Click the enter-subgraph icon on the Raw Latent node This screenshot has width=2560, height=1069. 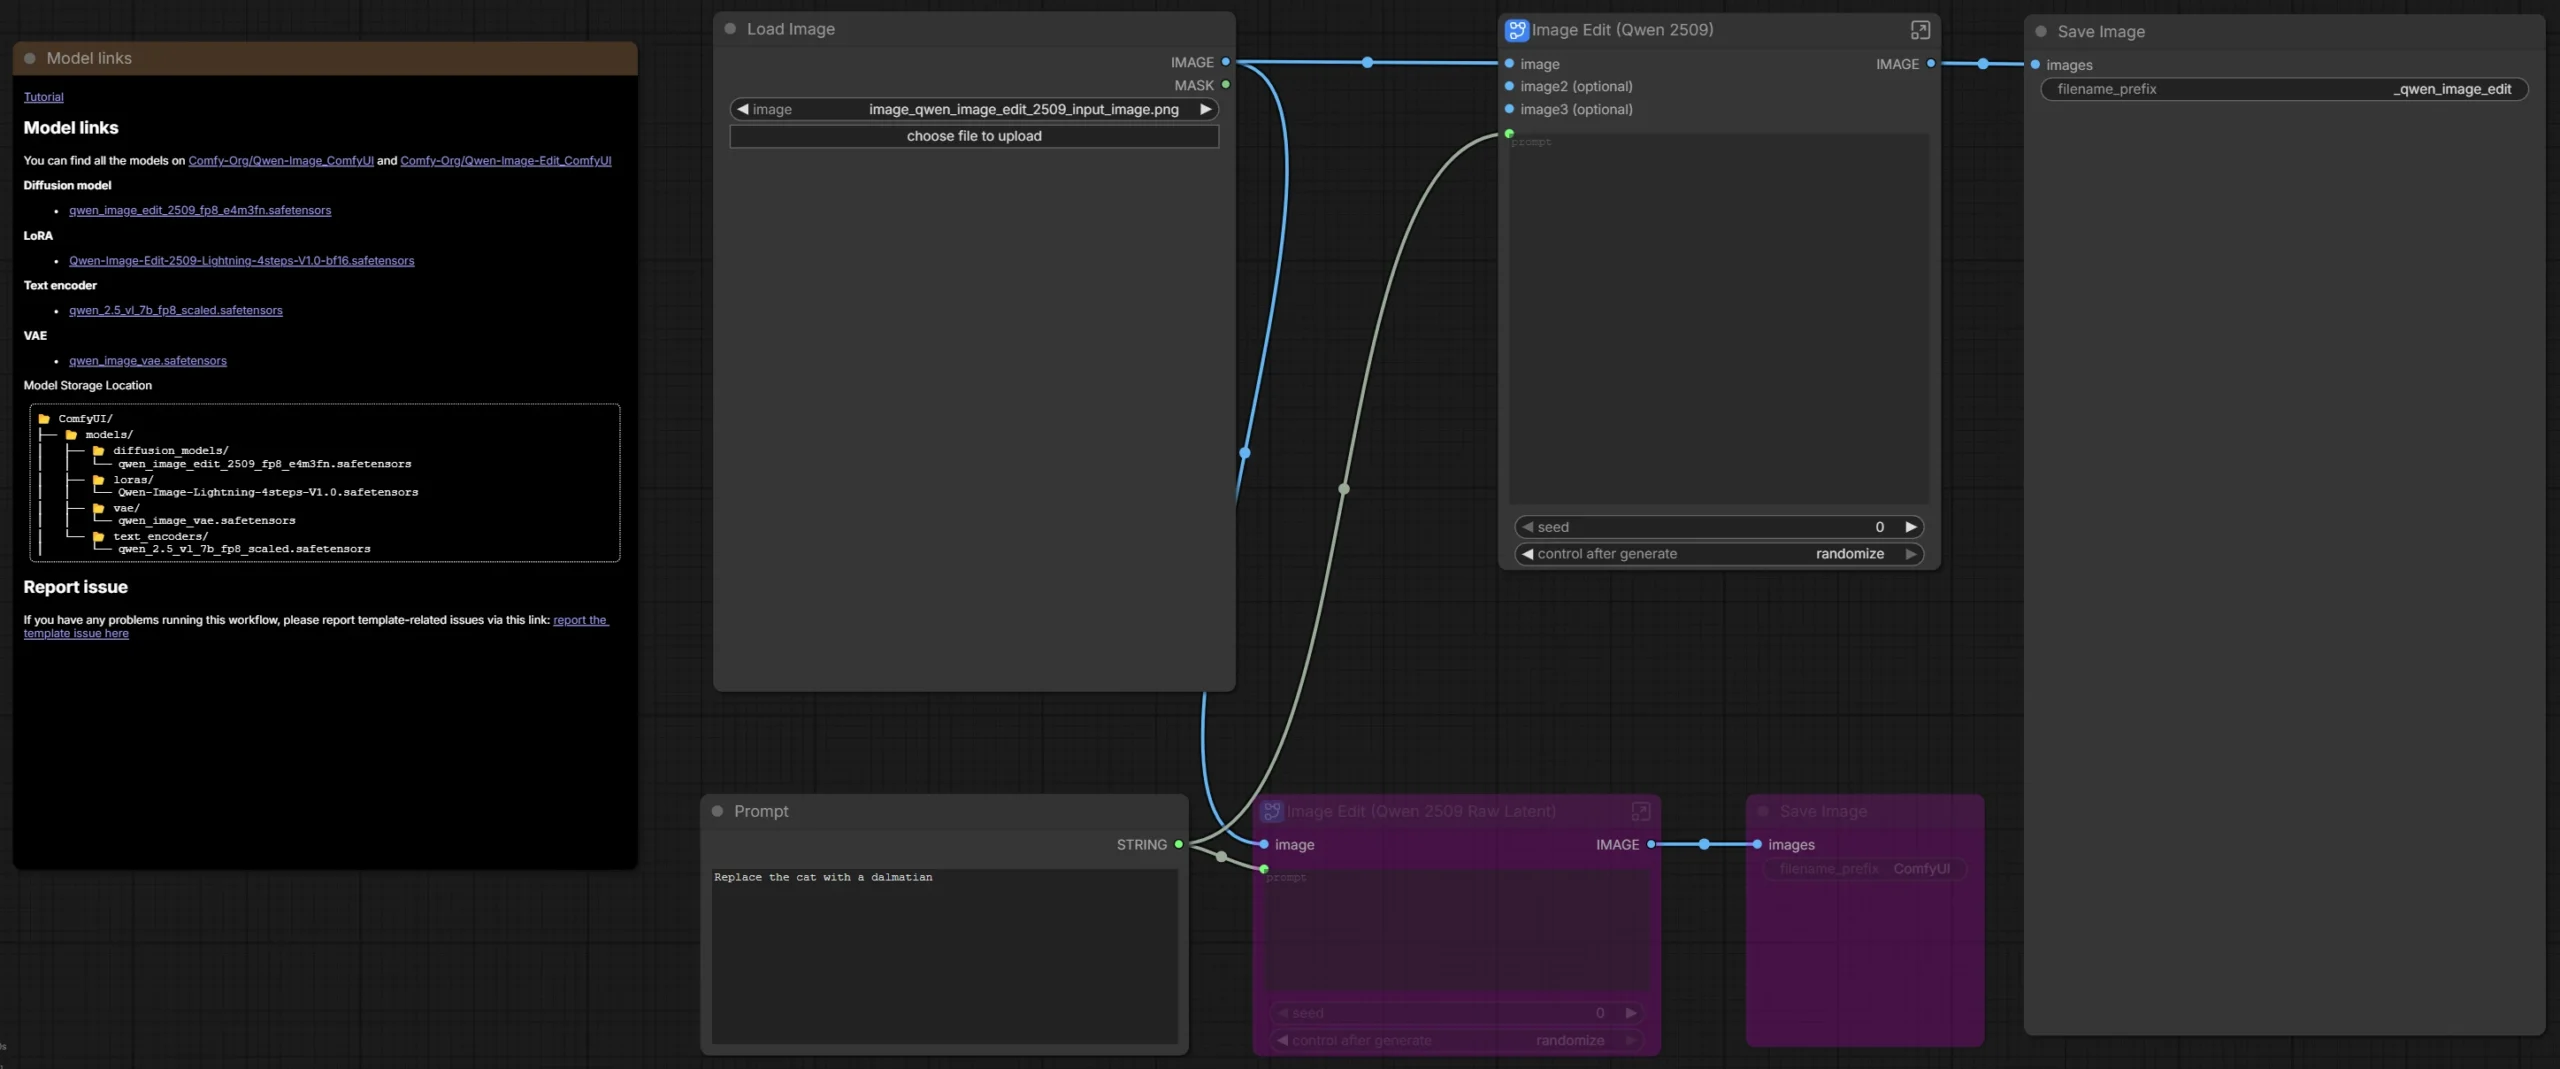(x=1640, y=811)
